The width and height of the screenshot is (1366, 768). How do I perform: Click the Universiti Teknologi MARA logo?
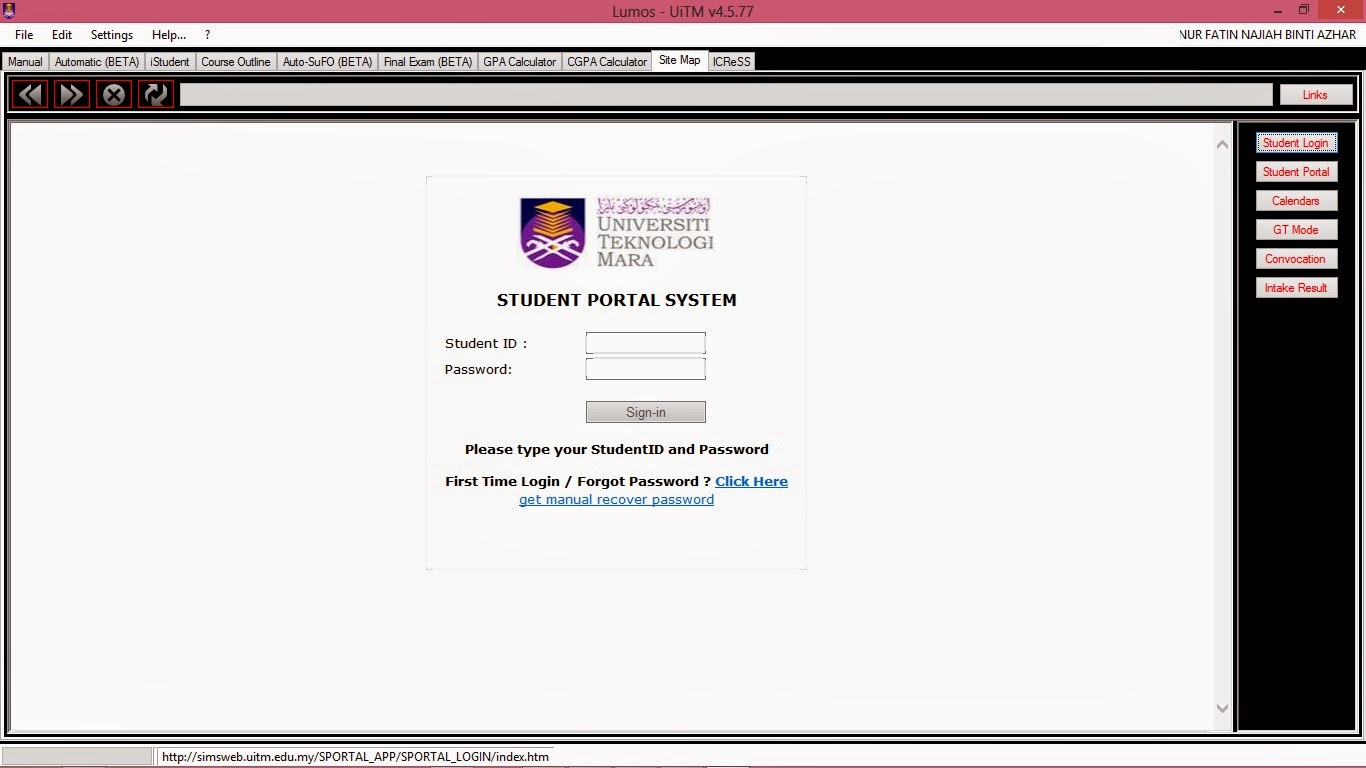[x=617, y=232]
